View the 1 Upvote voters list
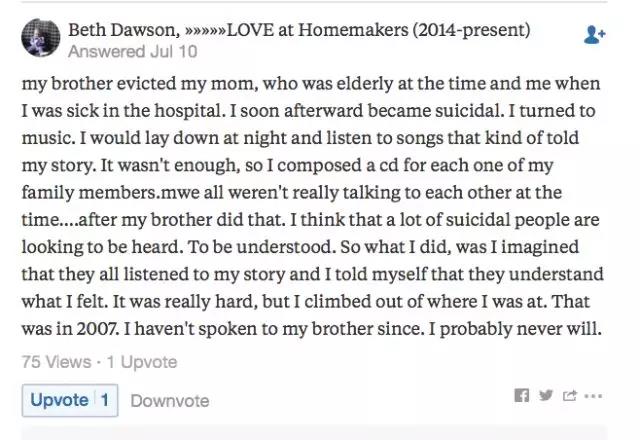Viewport: 640px width, 440px height. pyautogui.click(x=142, y=362)
